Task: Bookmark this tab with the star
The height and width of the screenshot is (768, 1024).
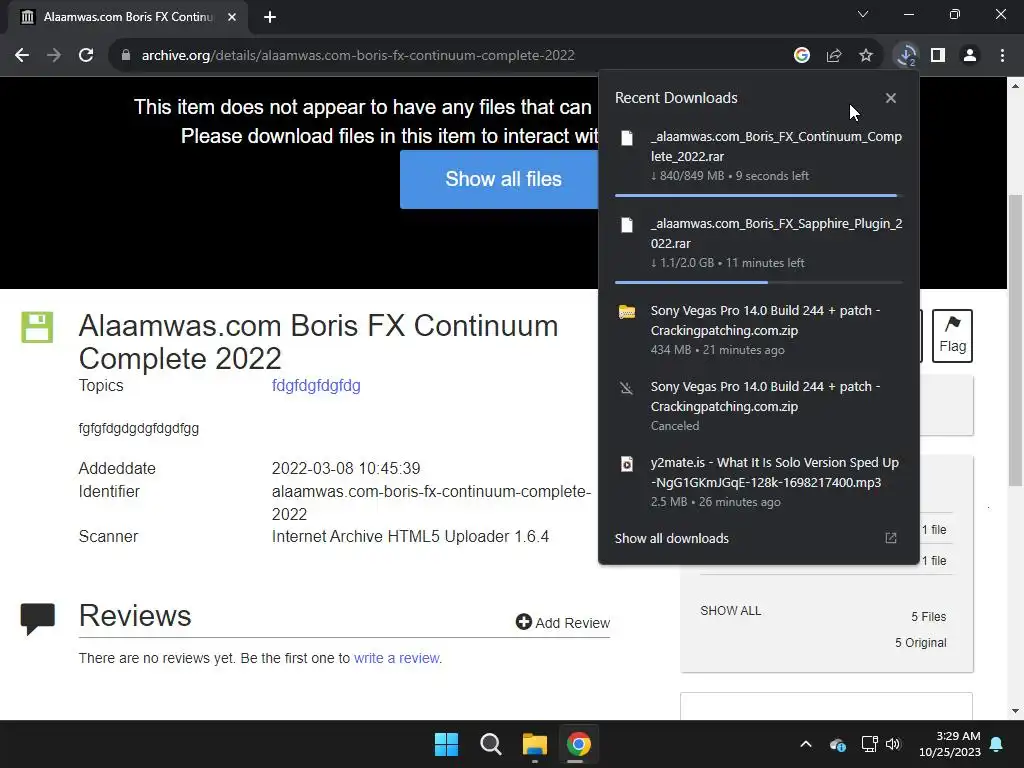Action: click(865, 56)
